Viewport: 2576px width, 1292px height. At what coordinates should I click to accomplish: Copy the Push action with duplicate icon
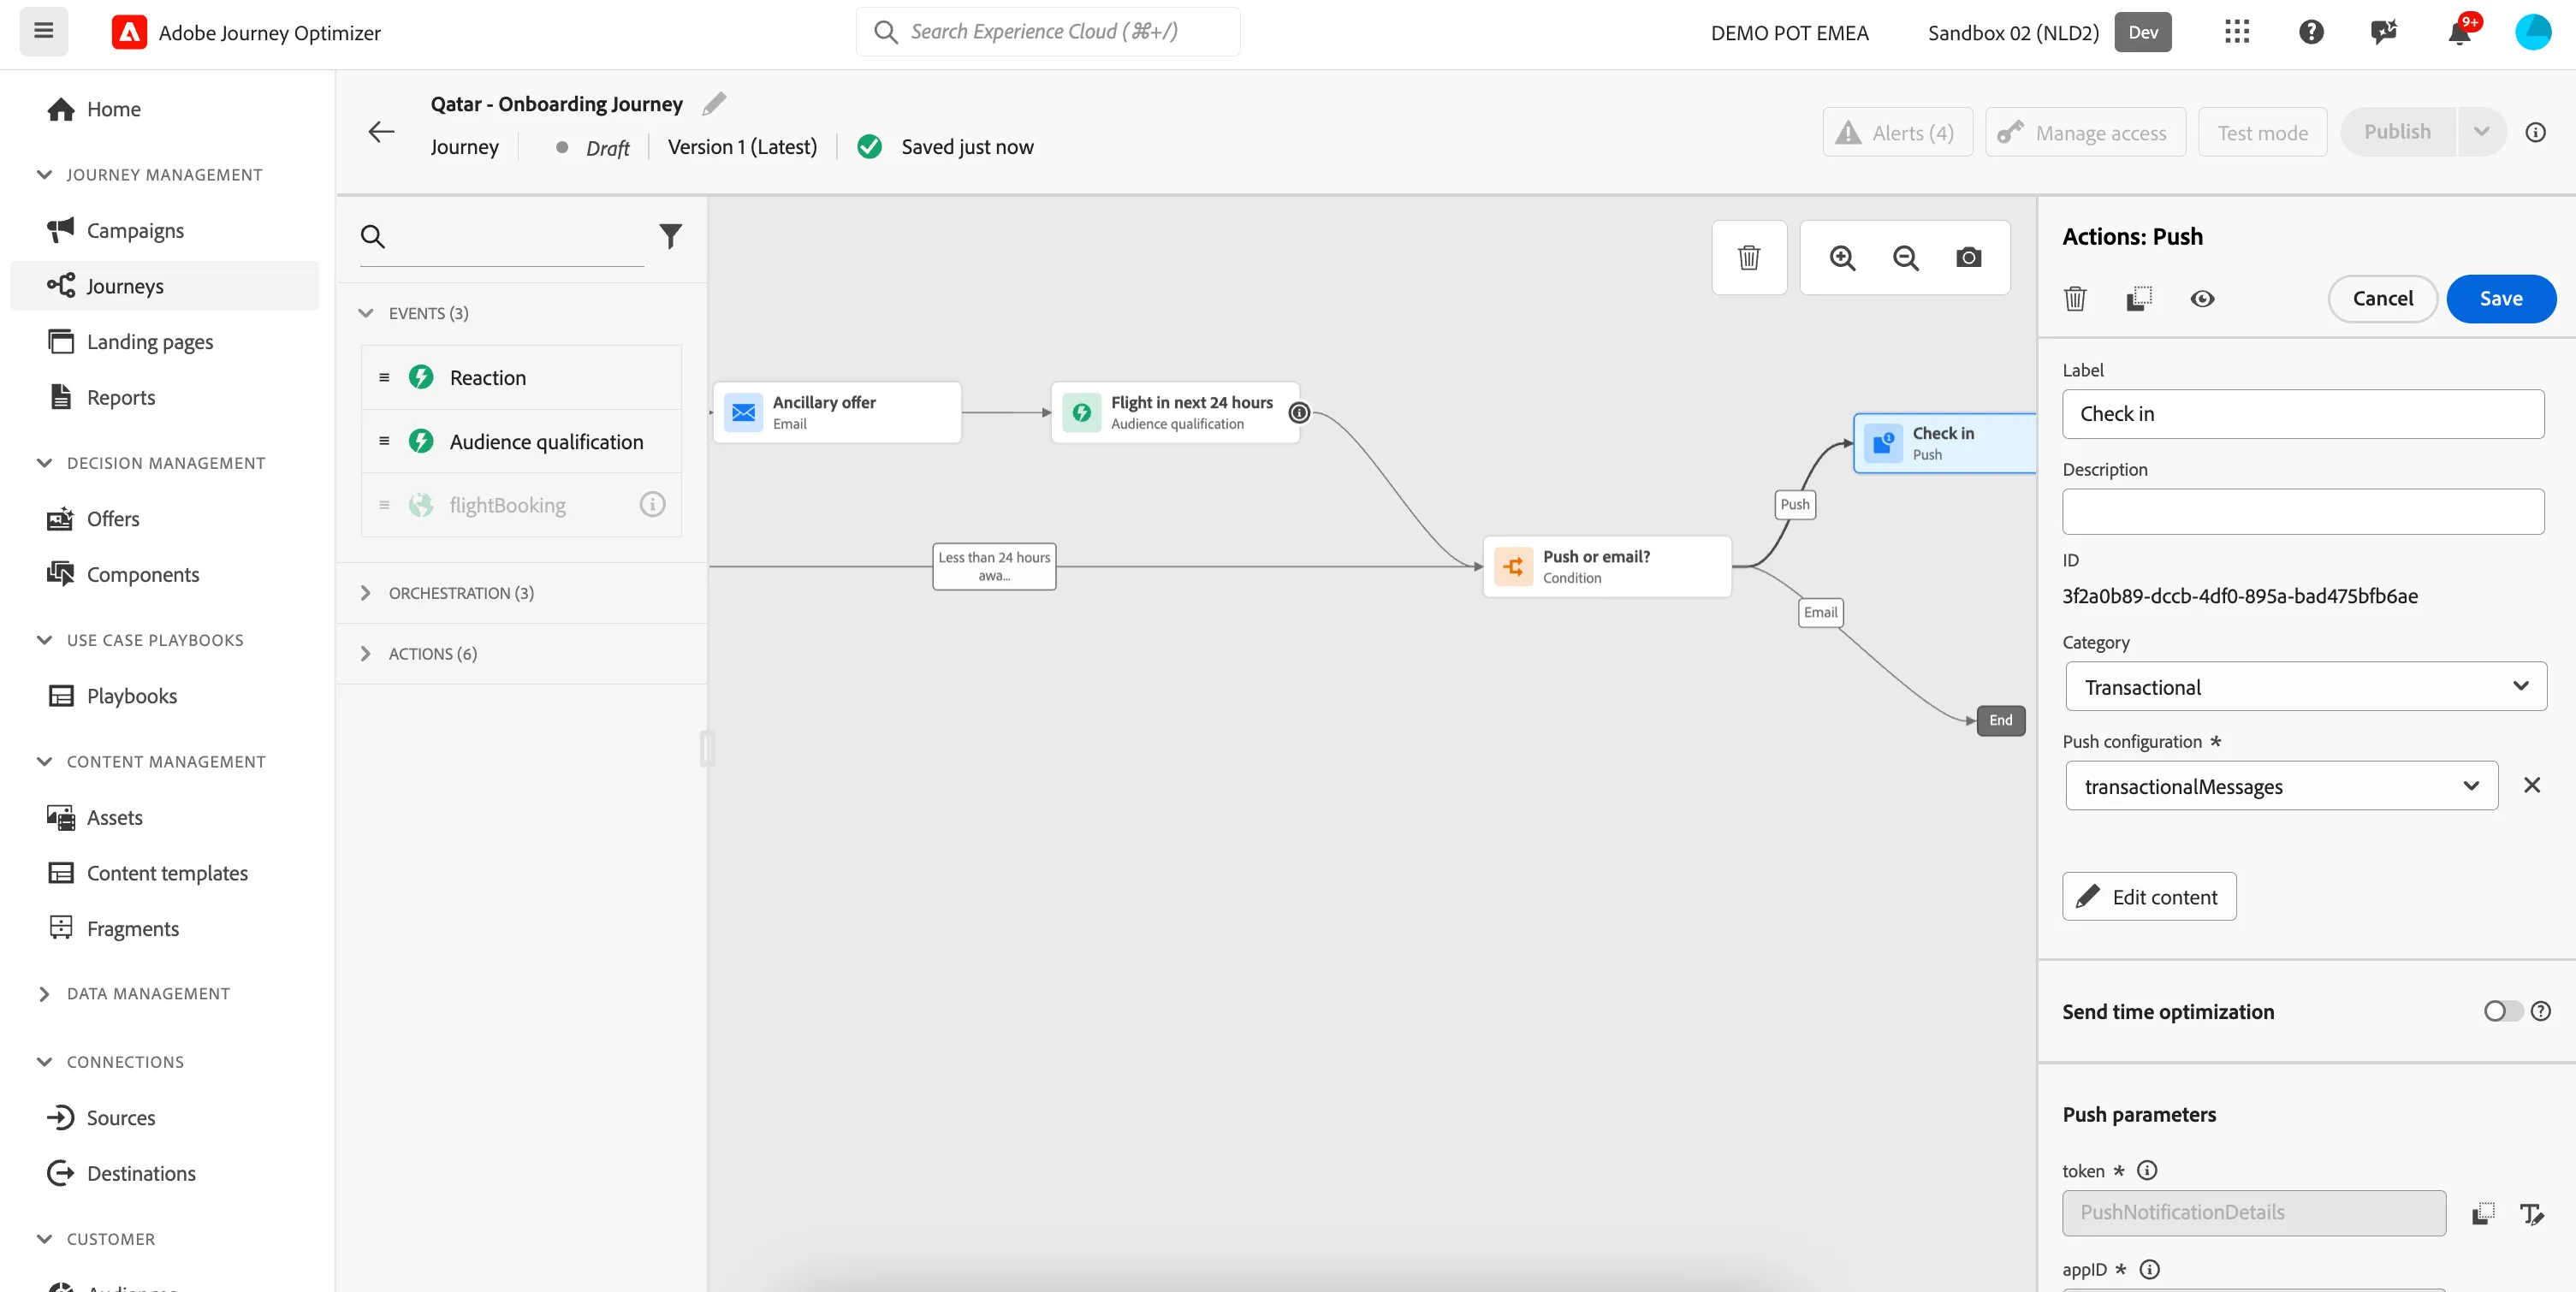pyautogui.click(x=2138, y=298)
